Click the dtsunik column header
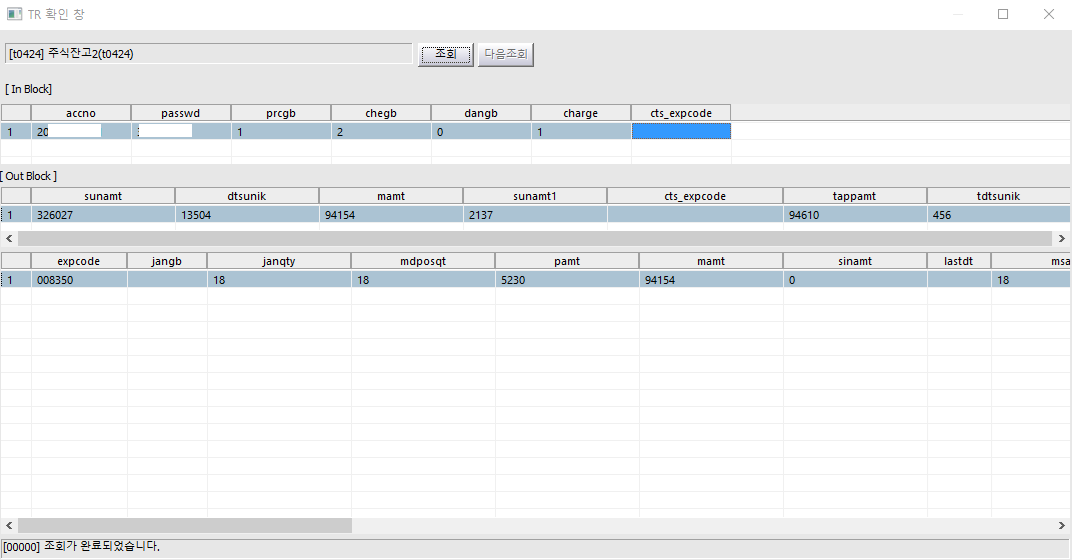 [x=247, y=196]
